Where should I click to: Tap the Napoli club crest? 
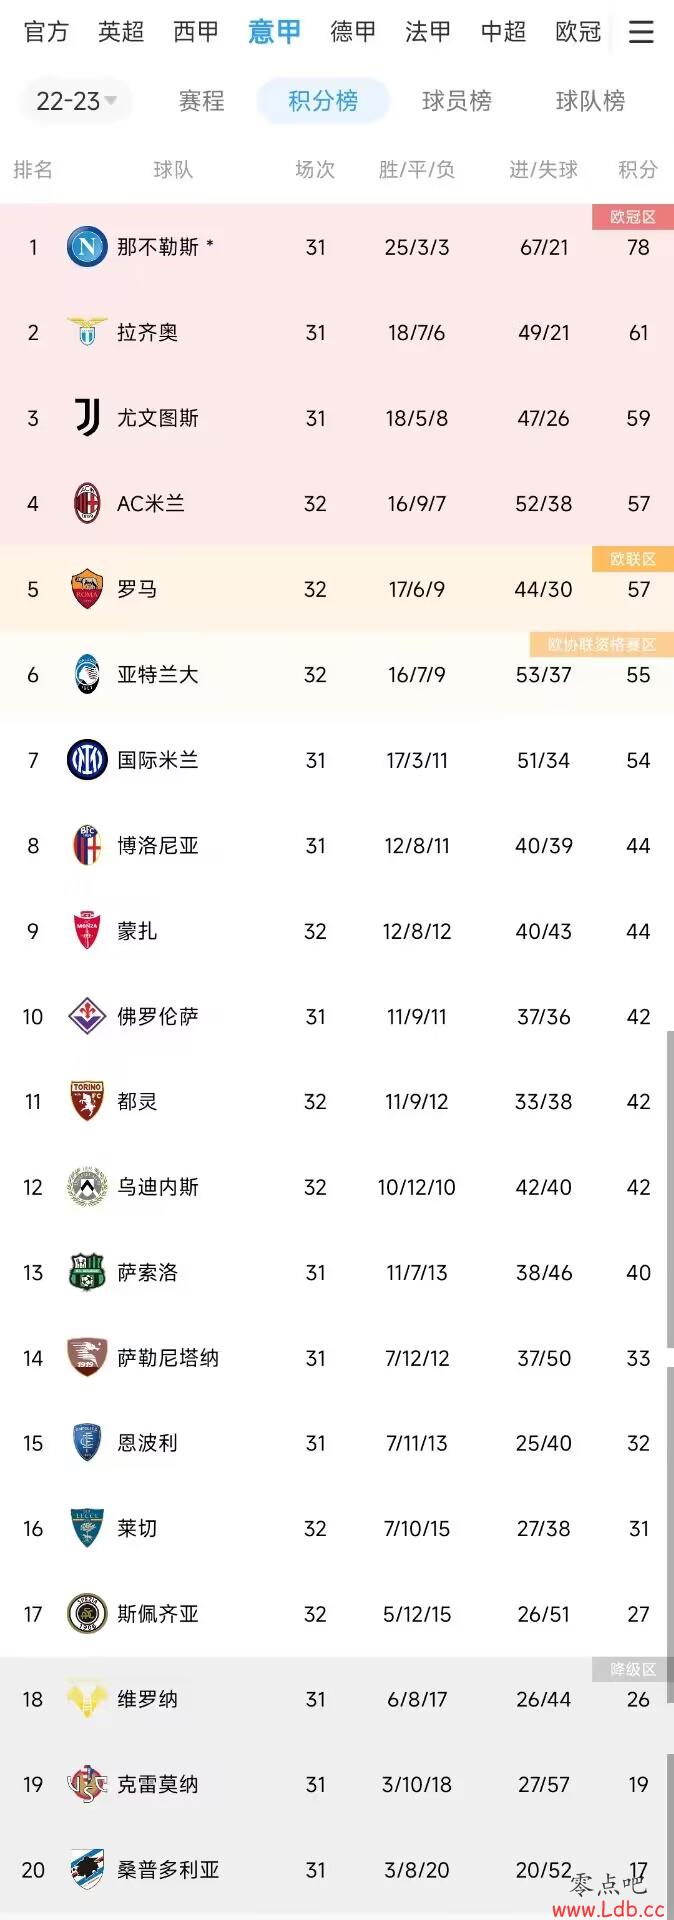pyautogui.click(x=87, y=247)
